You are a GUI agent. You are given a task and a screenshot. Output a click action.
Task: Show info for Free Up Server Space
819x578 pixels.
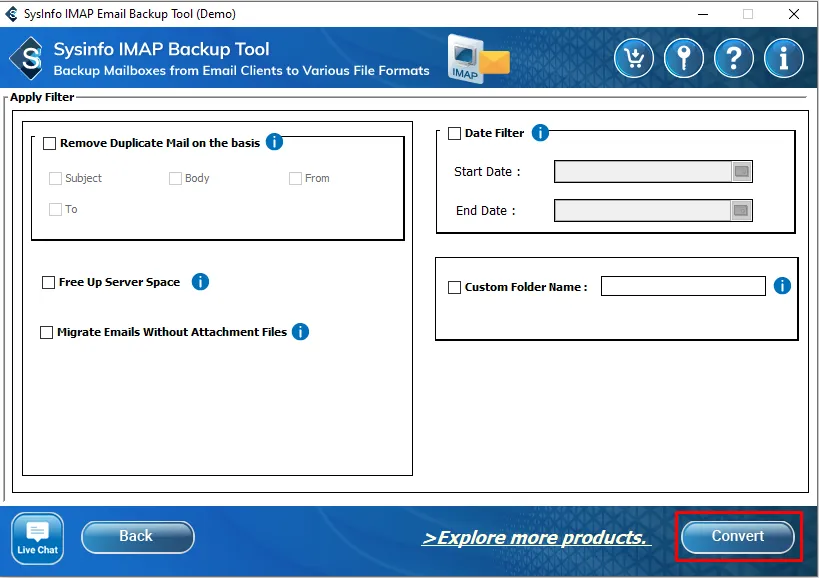pyautogui.click(x=200, y=282)
